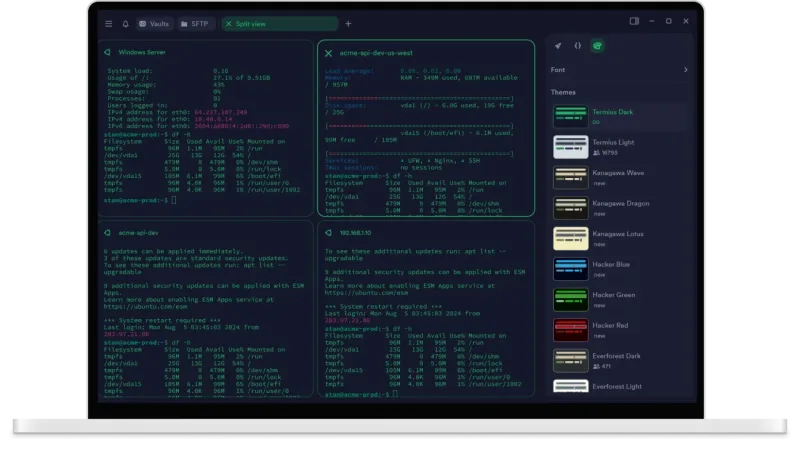Click the Termius Light users count 16793
Viewport: 800px width, 454px height.
pyautogui.click(x=606, y=153)
